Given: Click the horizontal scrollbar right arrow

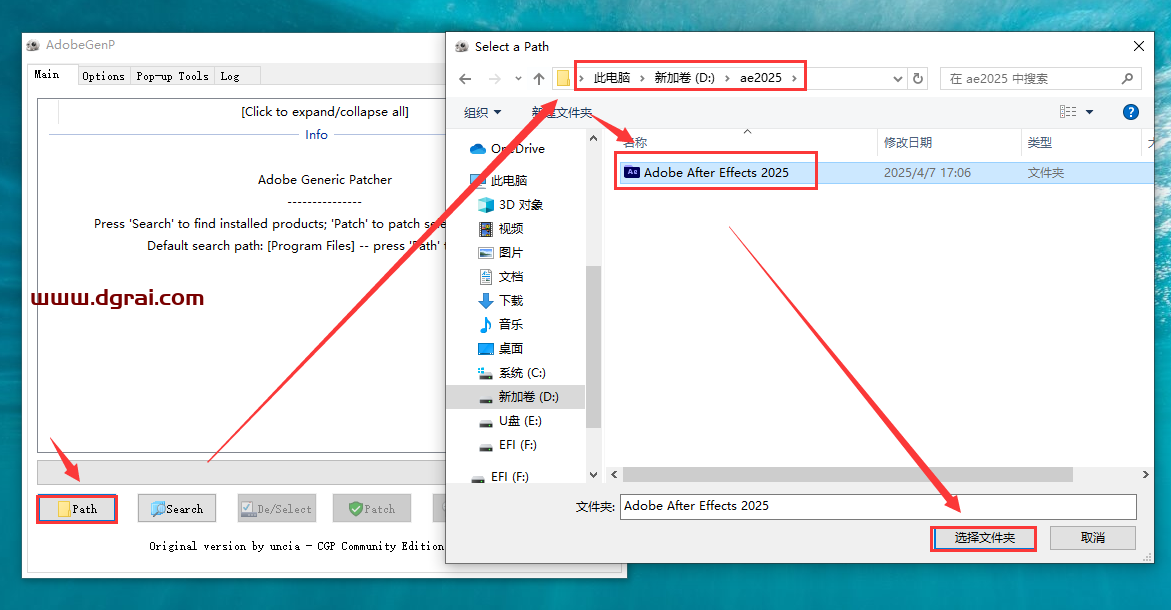Looking at the screenshot, I should 1146,474.
